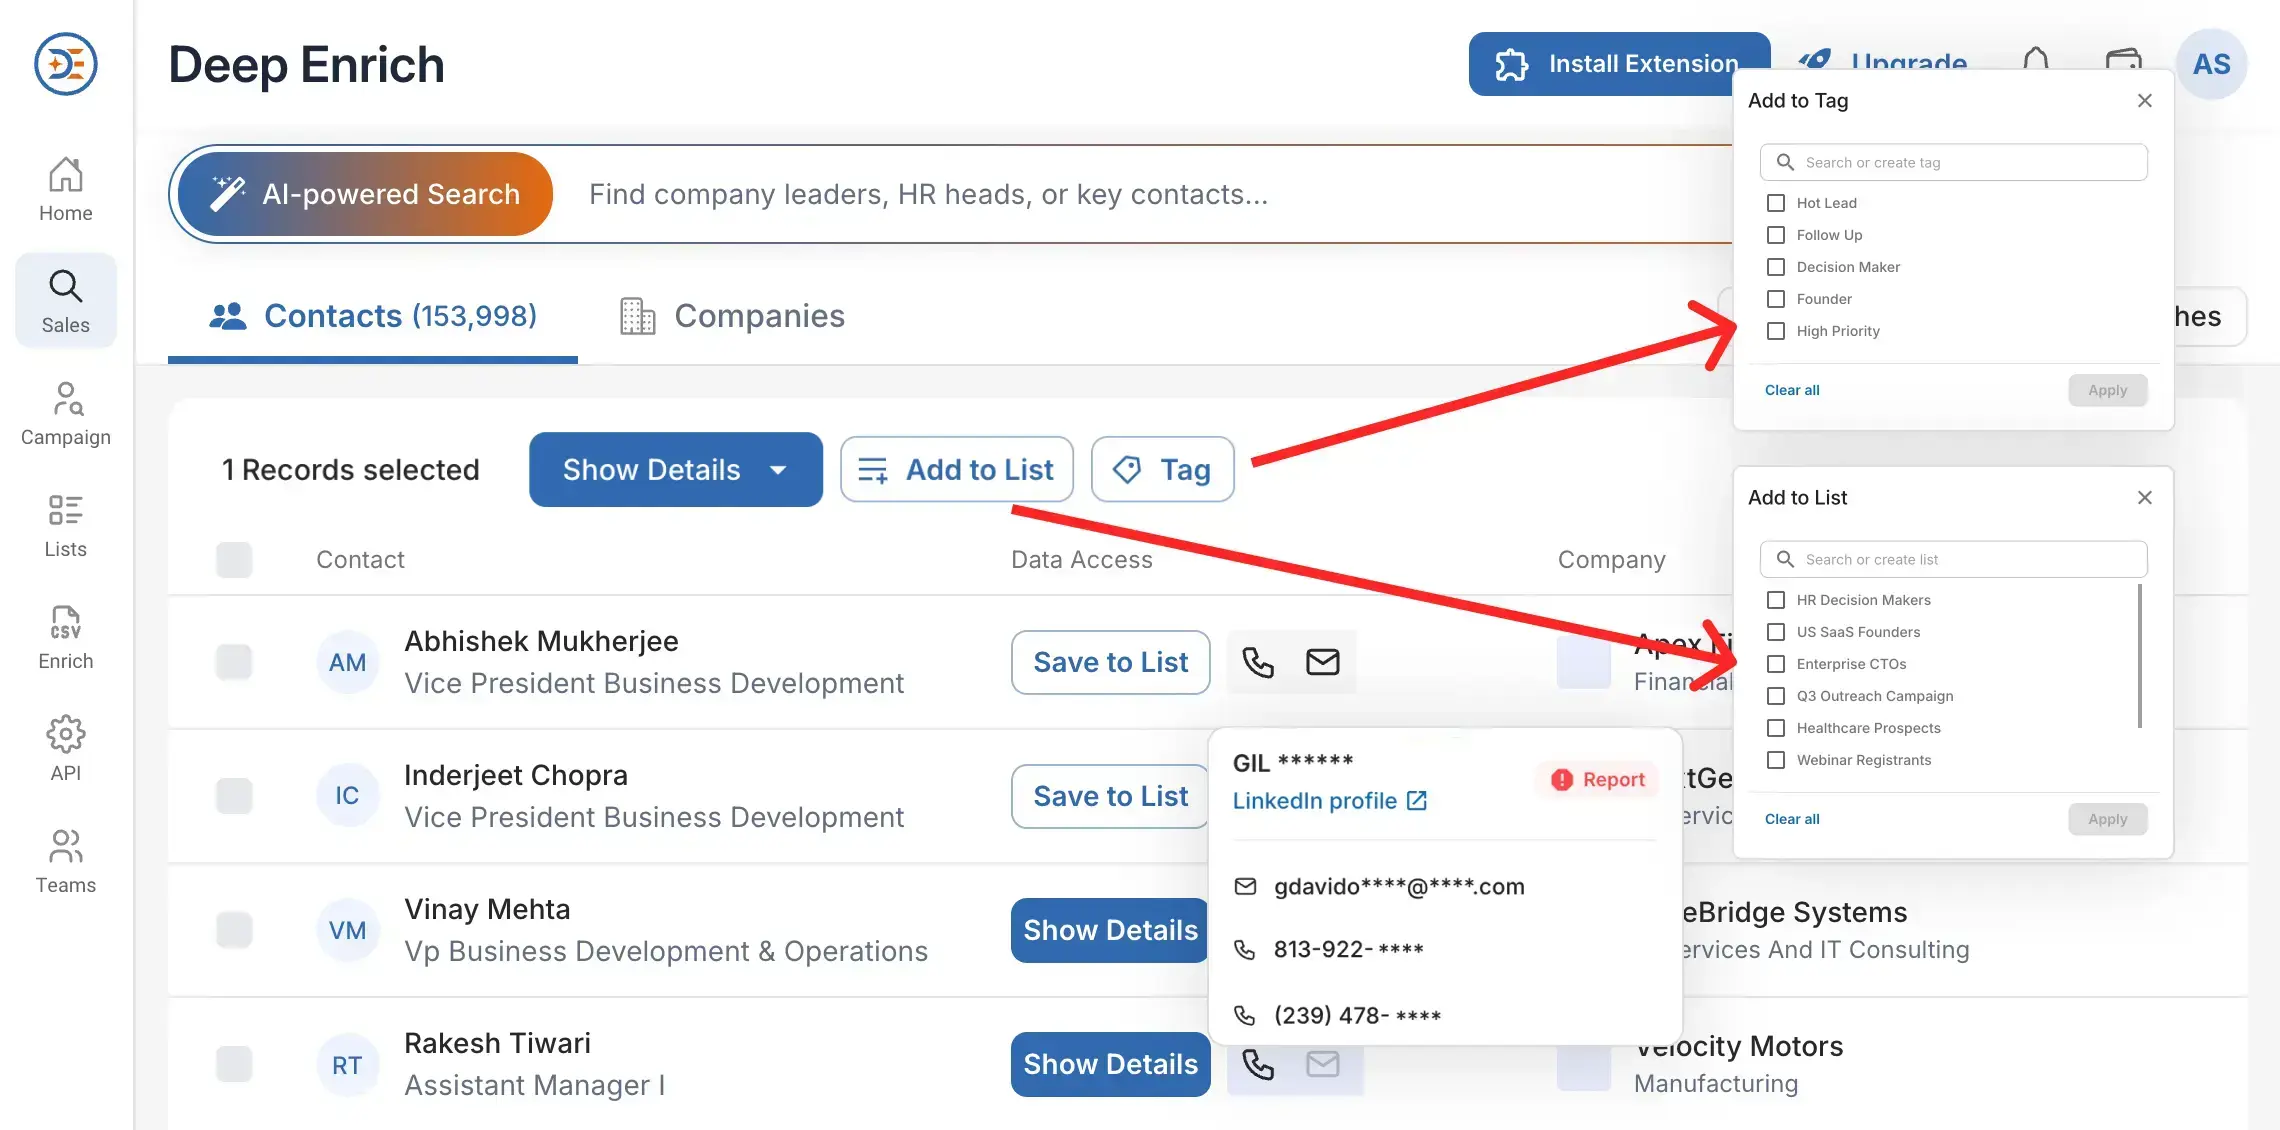The width and height of the screenshot is (2280, 1130).
Task: Switch to the Contacts tab
Action: pos(373,316)
